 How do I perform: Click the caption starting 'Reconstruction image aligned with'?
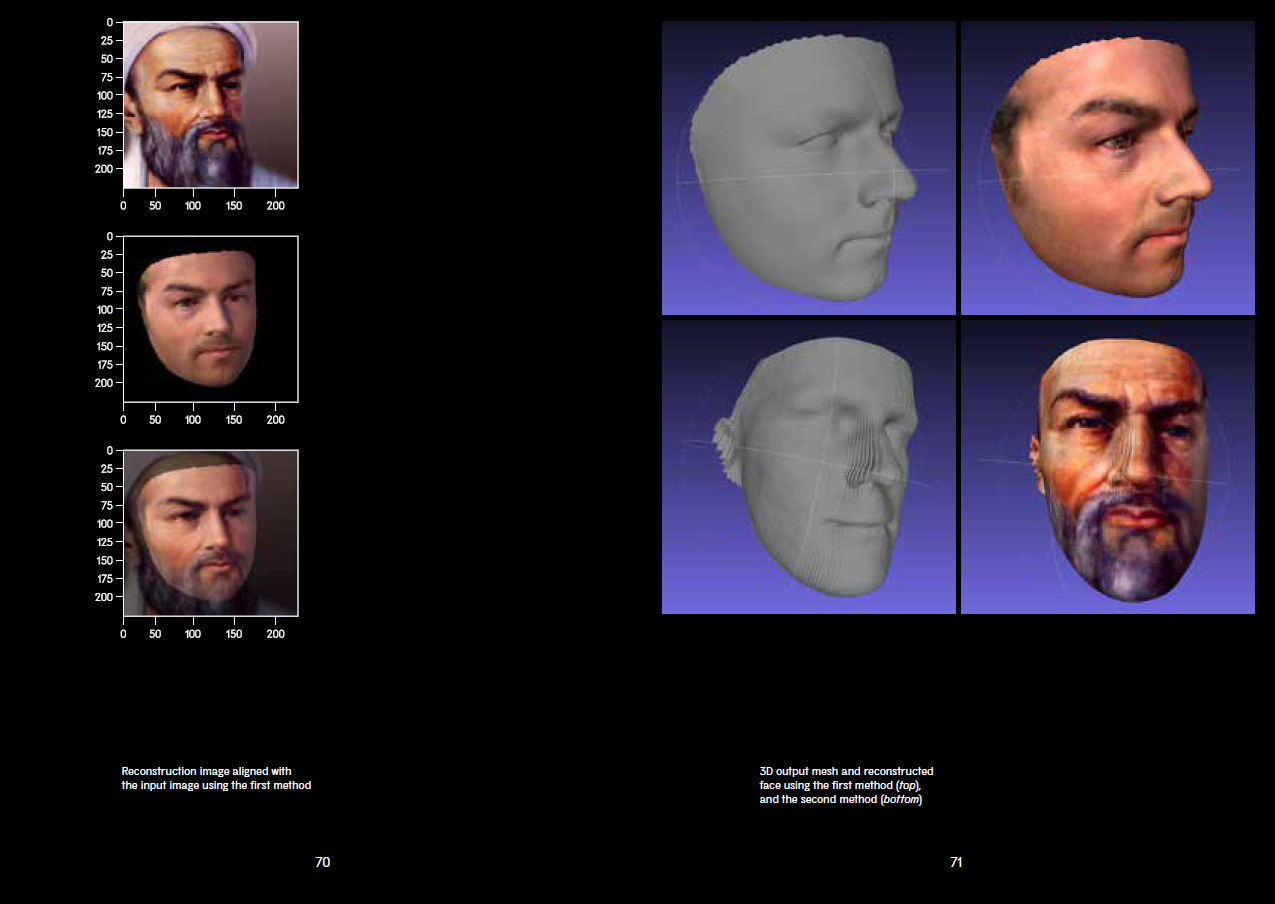click(216, 778)
